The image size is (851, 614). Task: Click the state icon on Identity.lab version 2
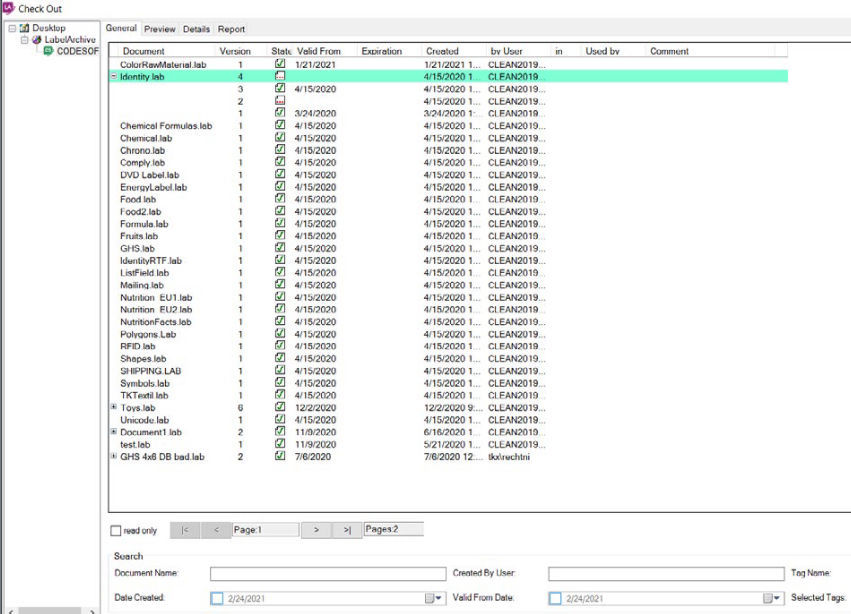tap(281, 101)
